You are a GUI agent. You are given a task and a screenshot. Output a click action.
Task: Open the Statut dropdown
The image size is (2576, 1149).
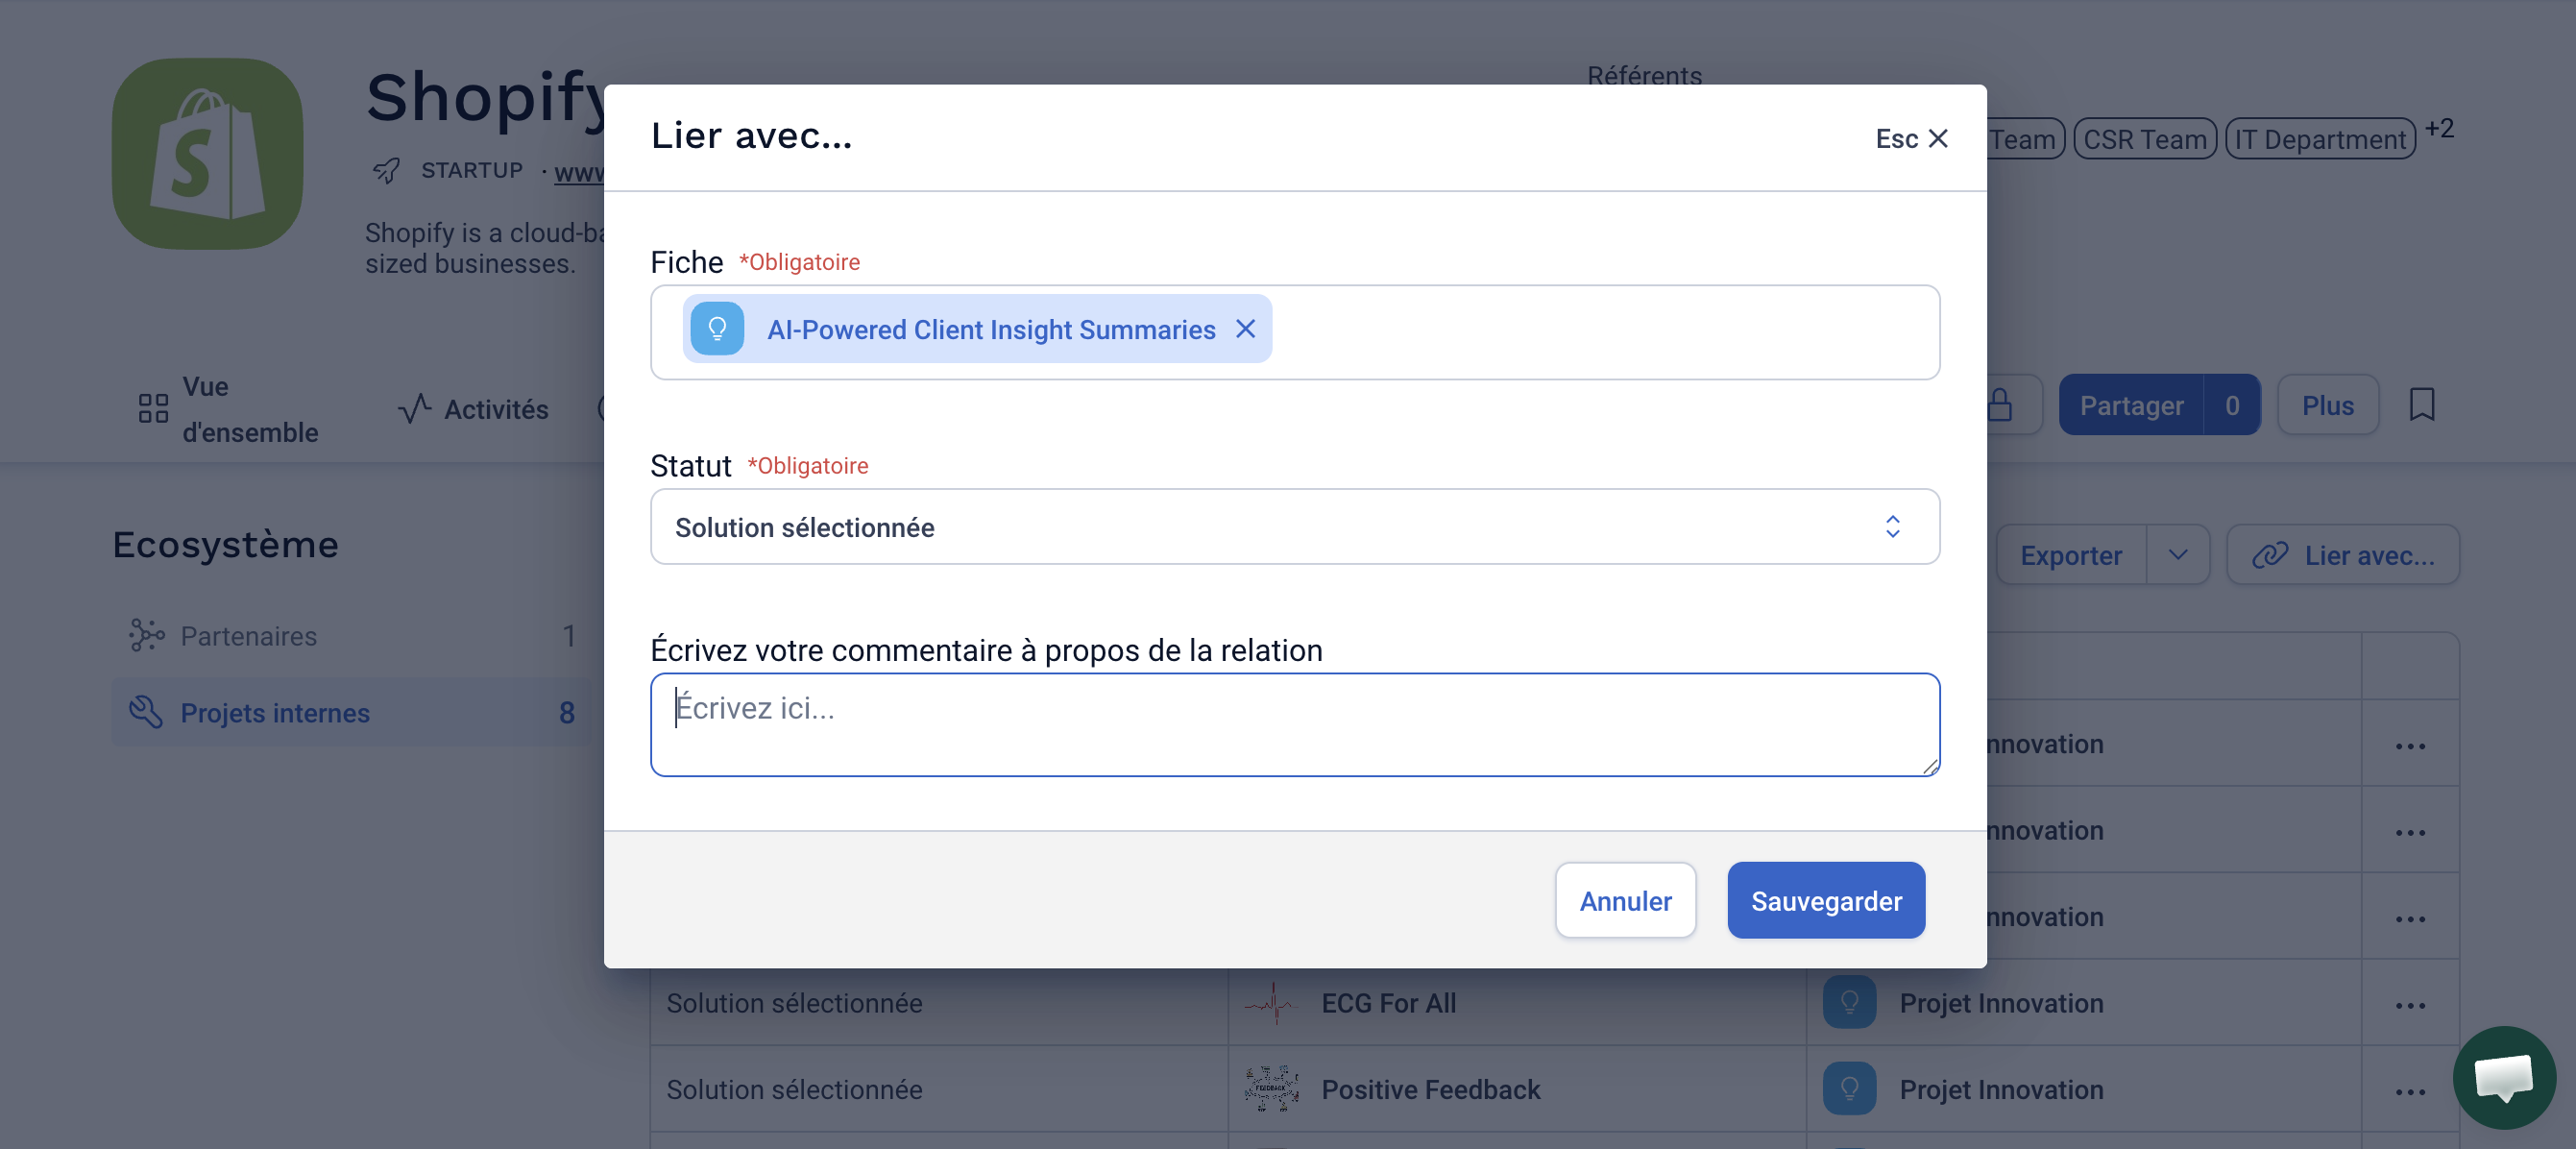click(1295, 527)
